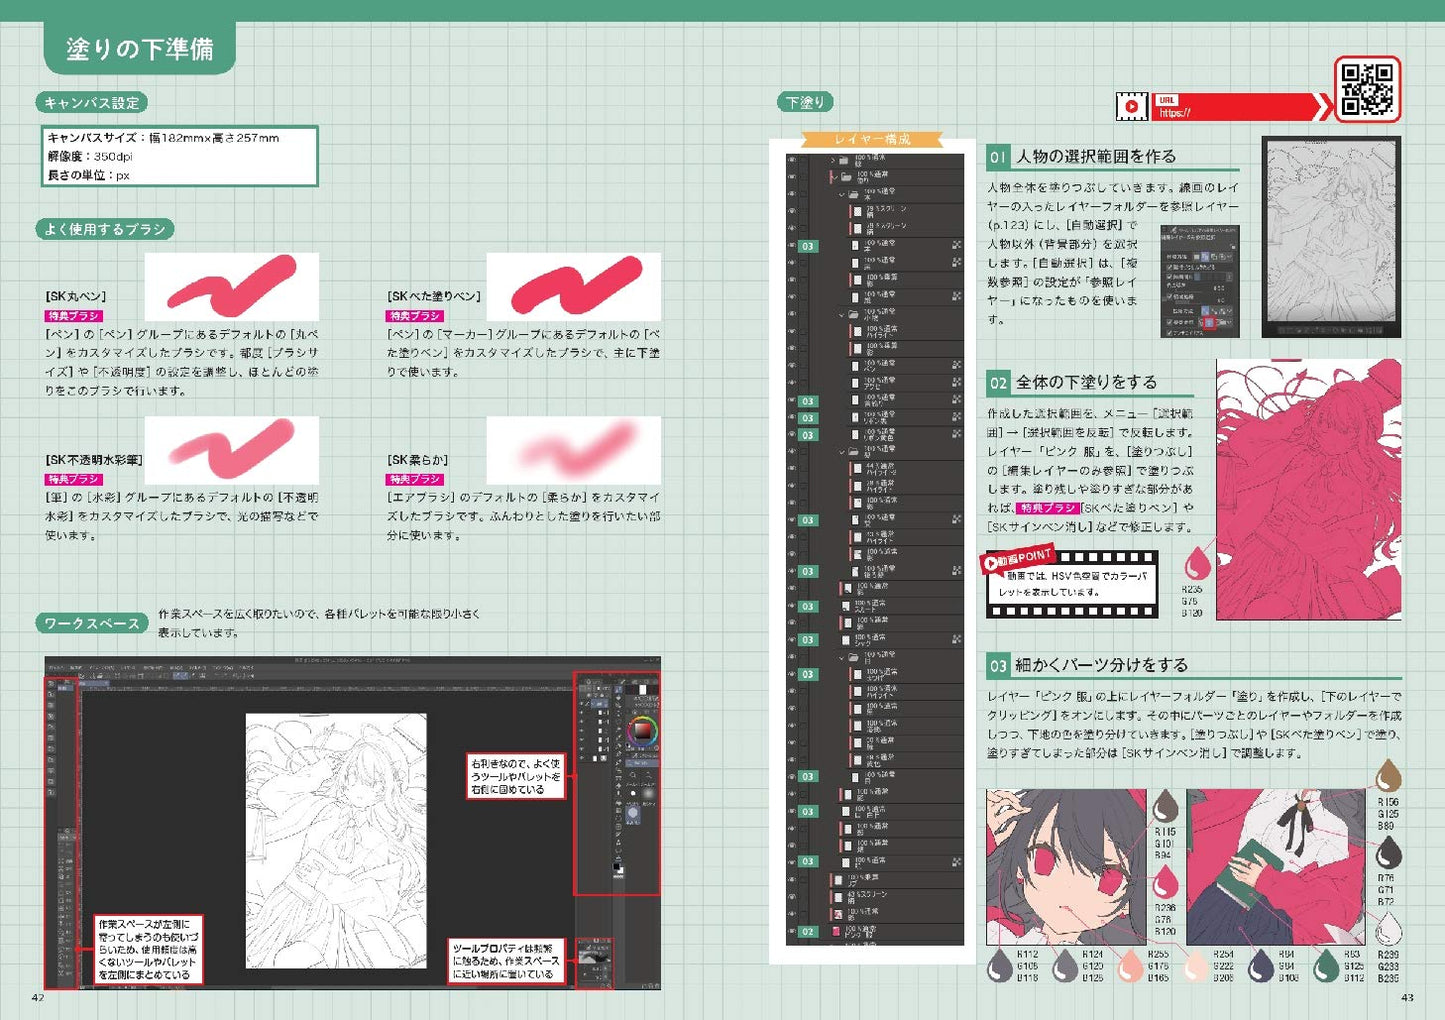Expand the collapsed top layer folder chevron

pyautogui.click(x=832, y=160)
